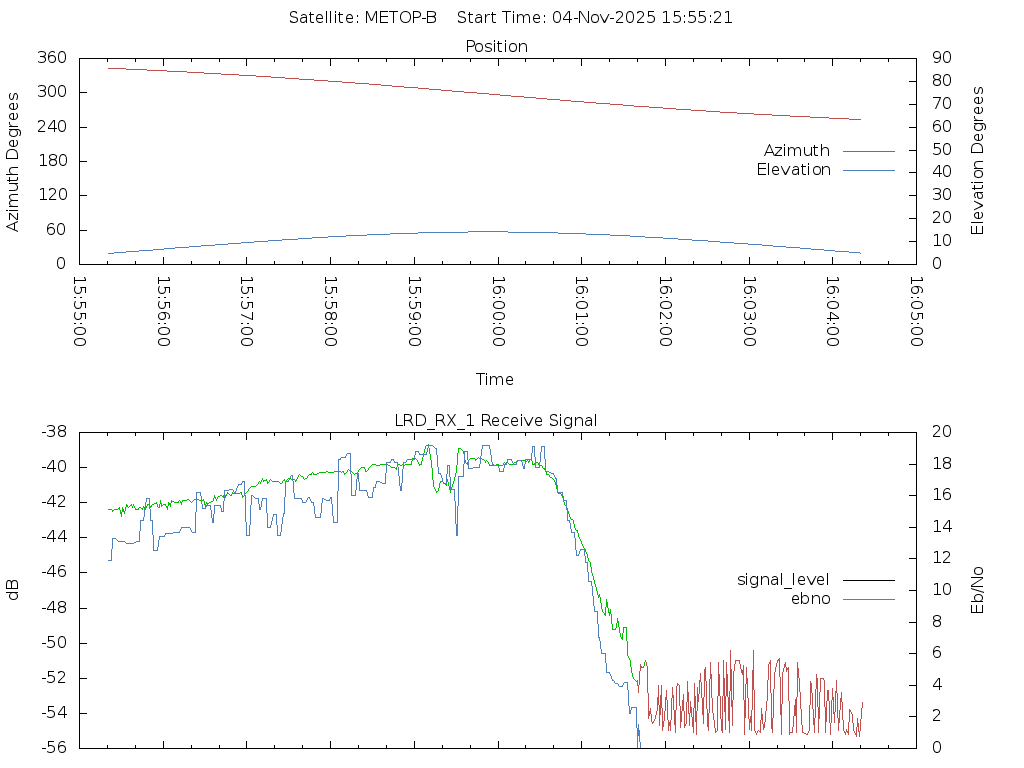Click the blue Elevation legend line sample
Screen dimensions: 1024x768
pos(868,170)
